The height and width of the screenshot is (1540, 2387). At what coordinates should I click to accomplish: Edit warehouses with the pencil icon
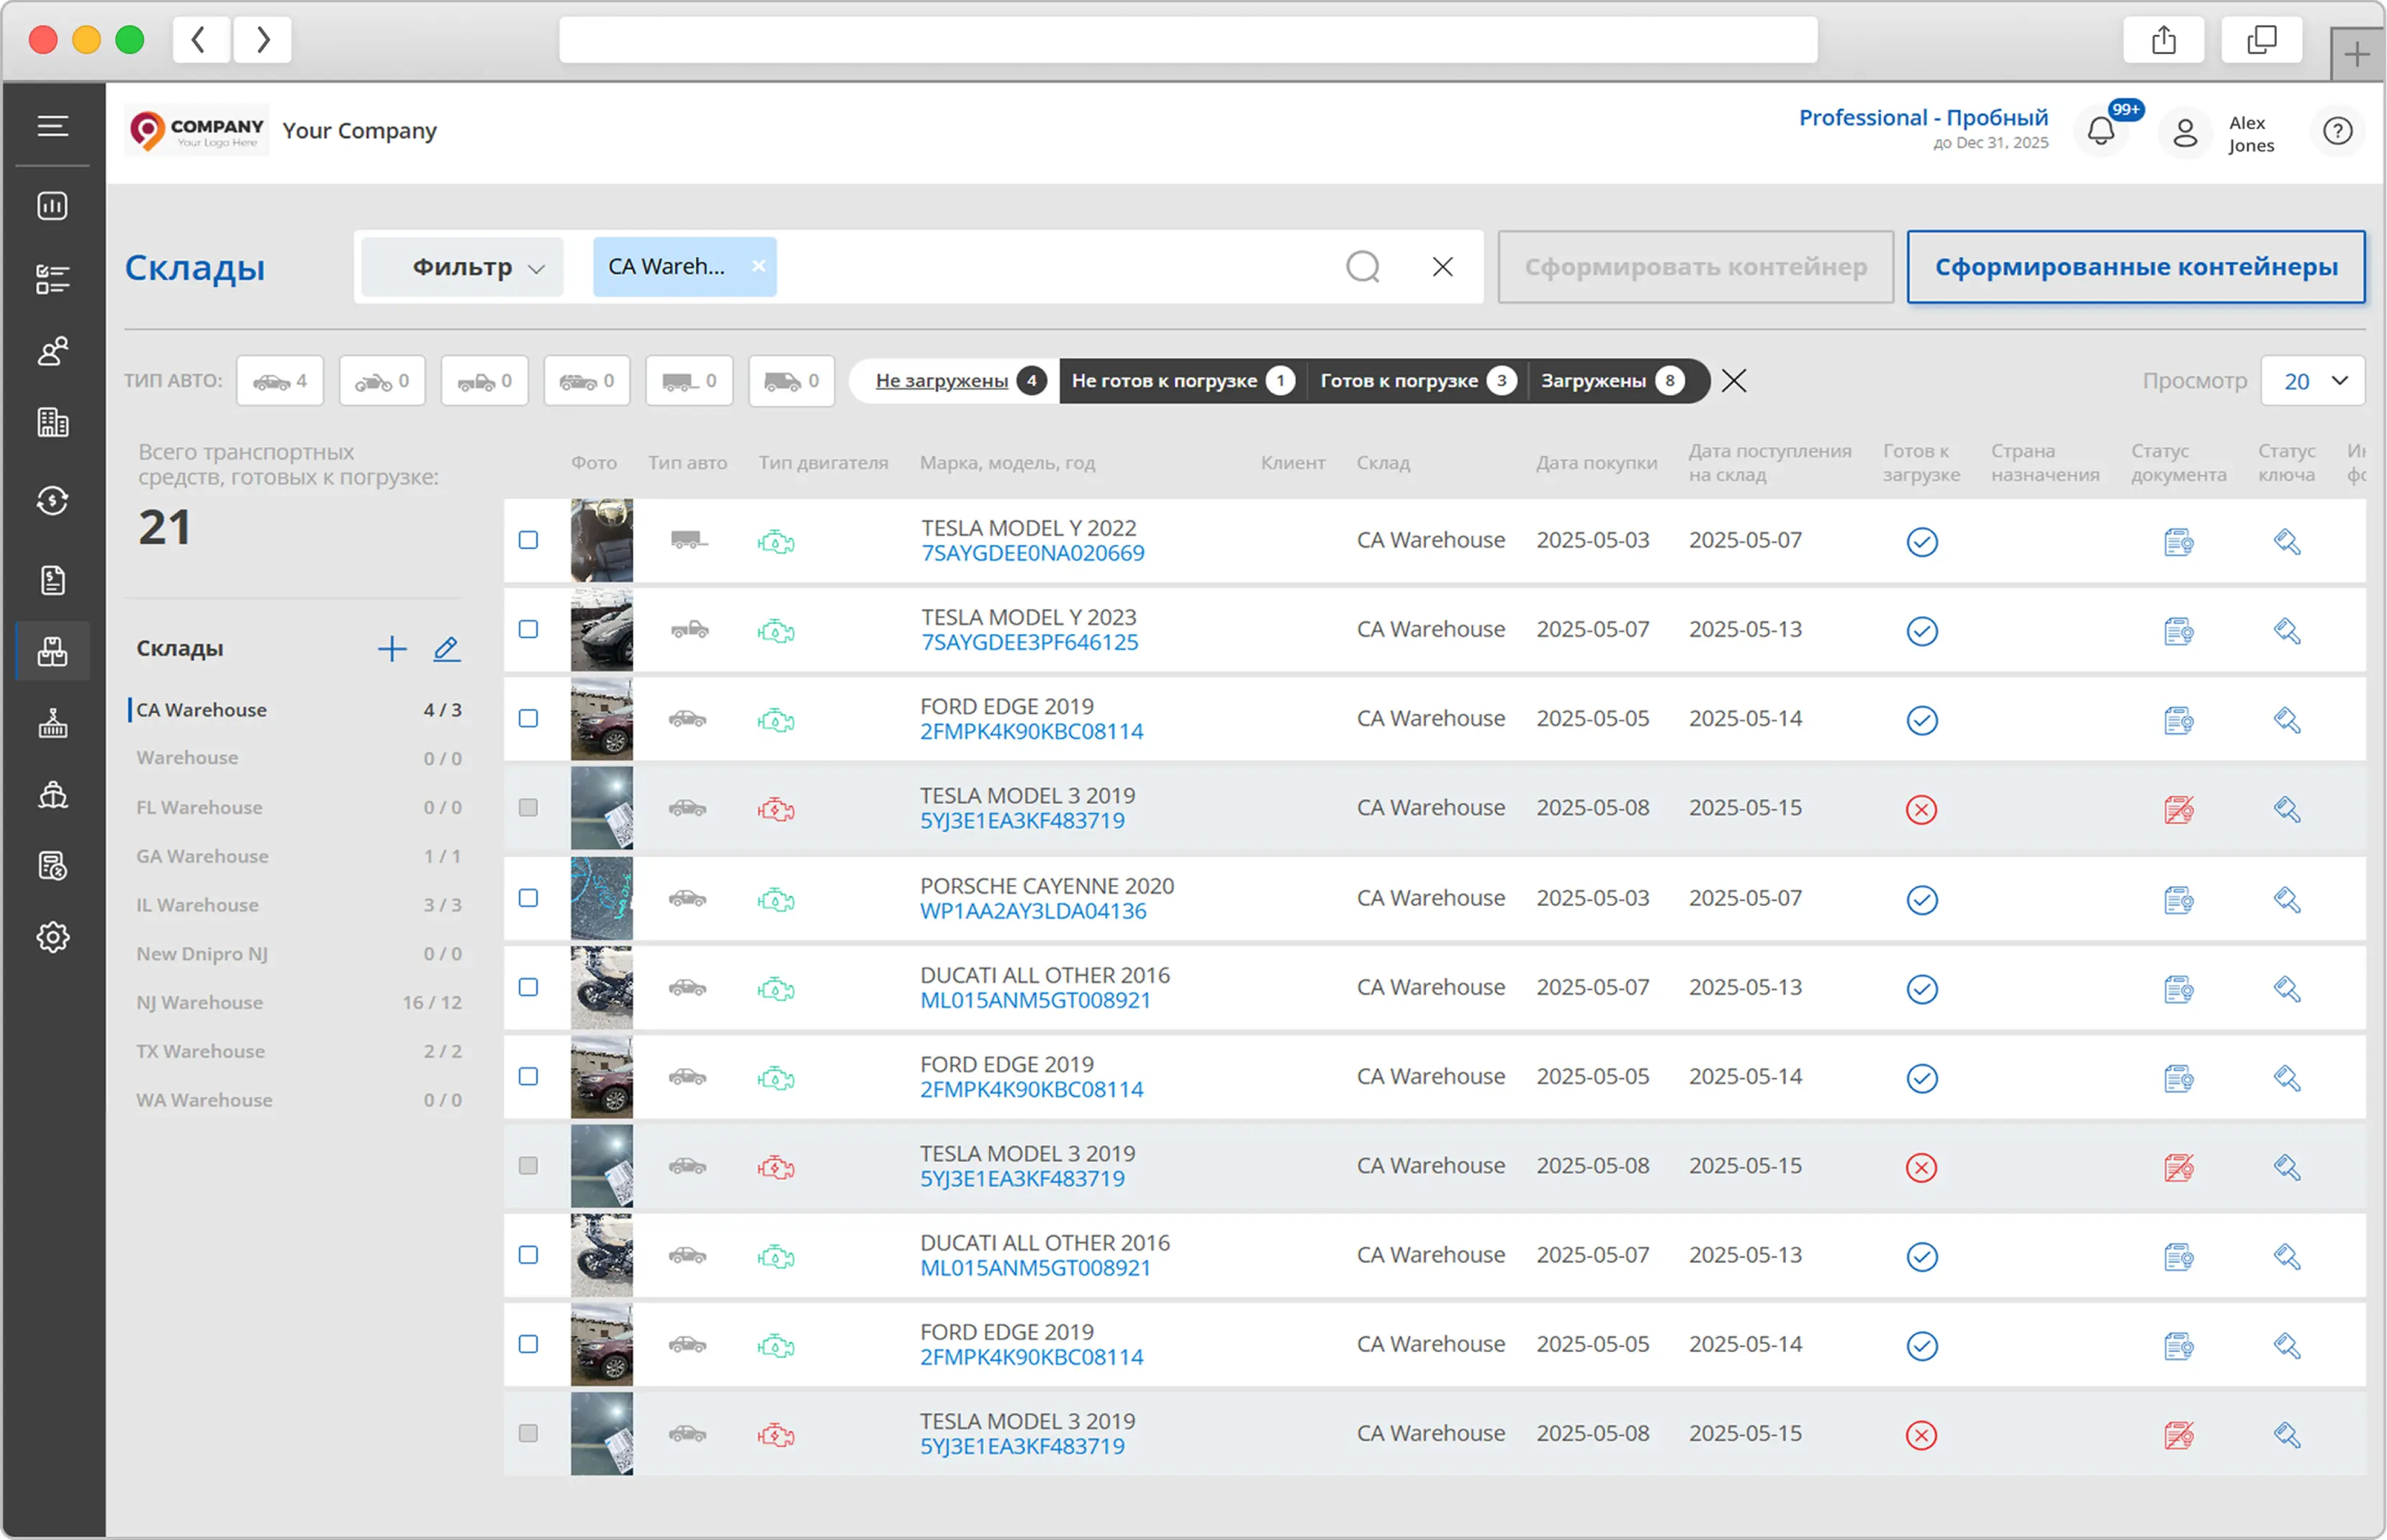[x=446, y=649]
